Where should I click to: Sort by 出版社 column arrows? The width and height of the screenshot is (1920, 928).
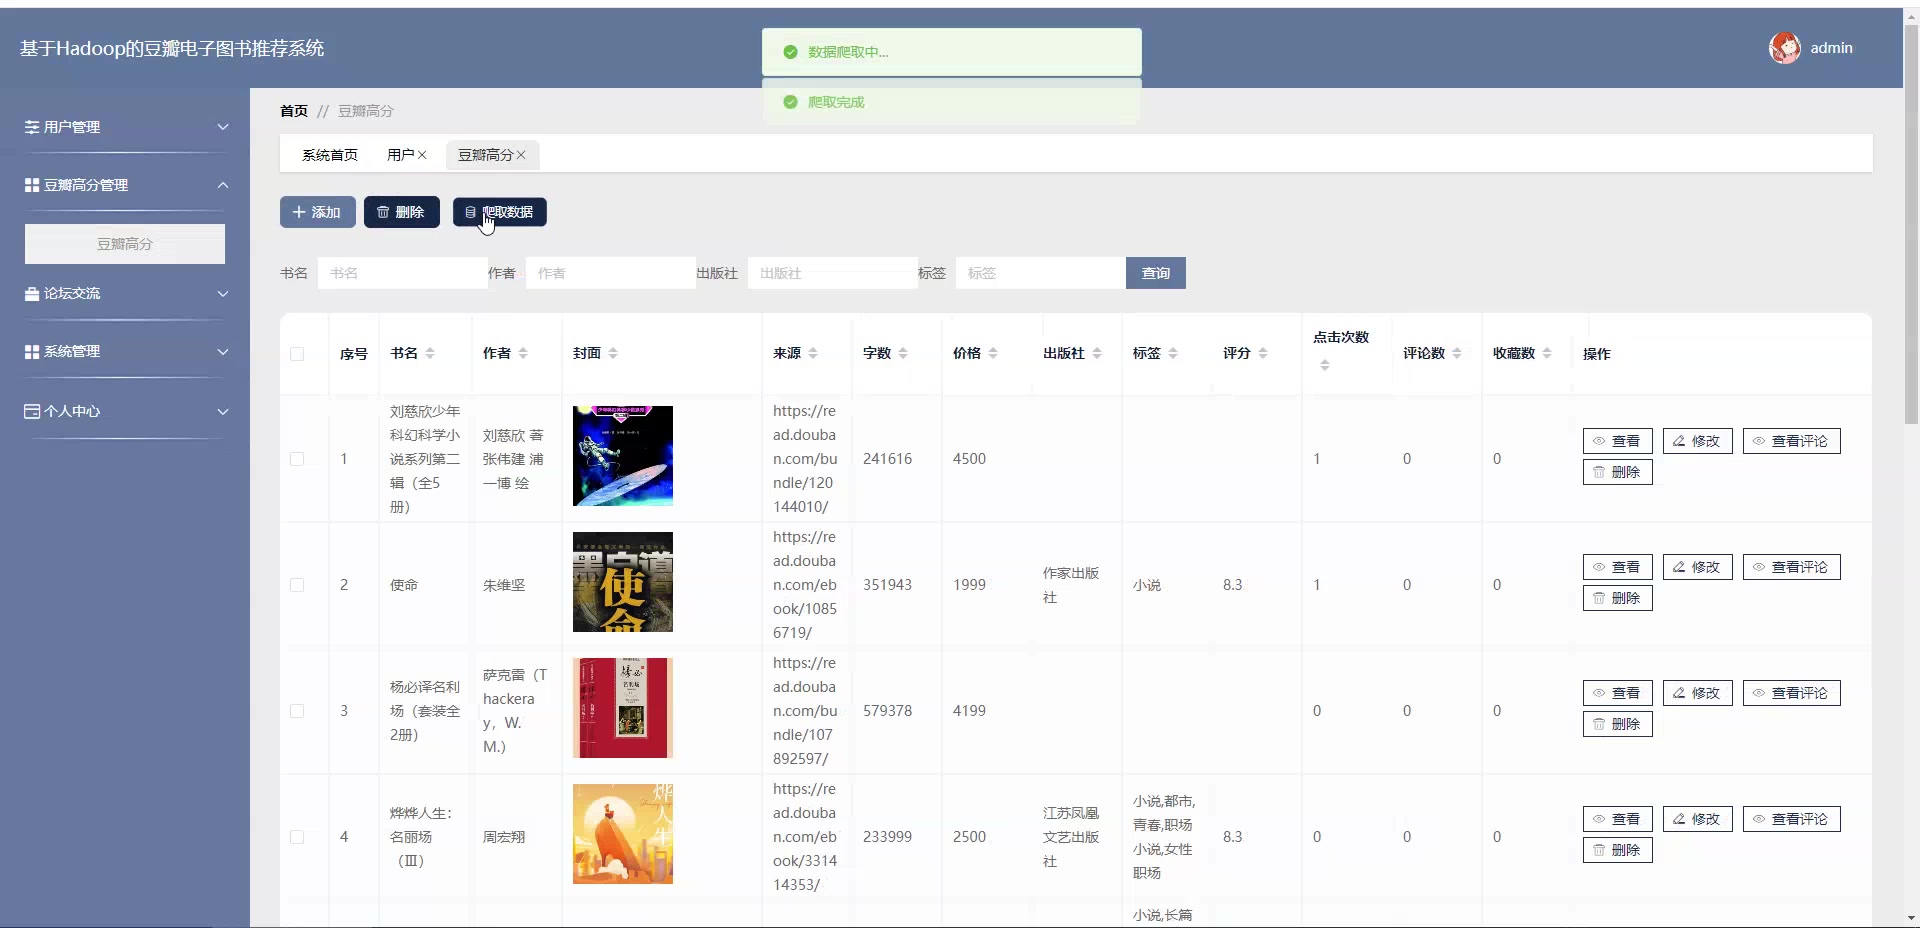[1097, 353]
